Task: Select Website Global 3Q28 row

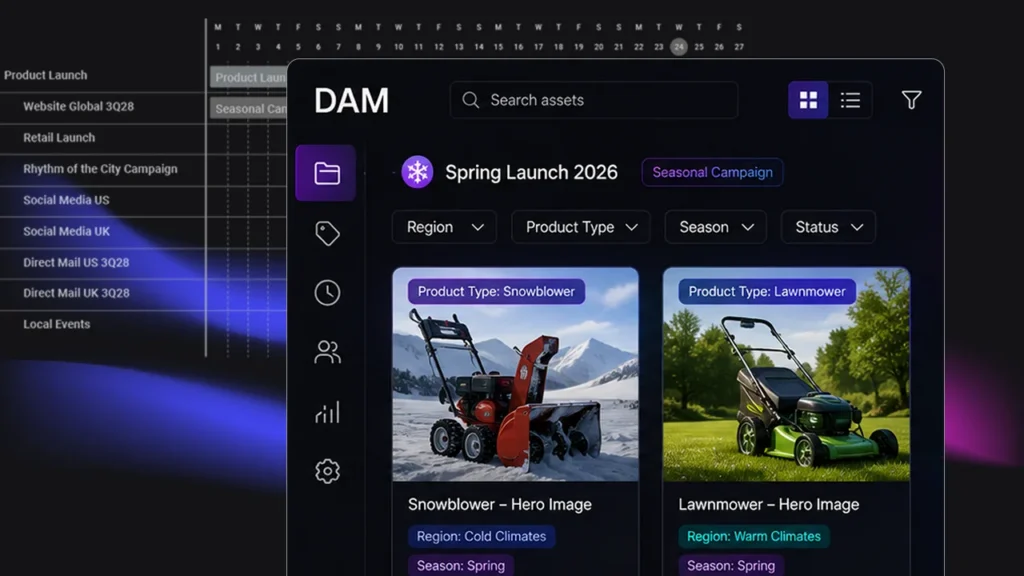Action: pyautogui.click(x=103, y=106)
